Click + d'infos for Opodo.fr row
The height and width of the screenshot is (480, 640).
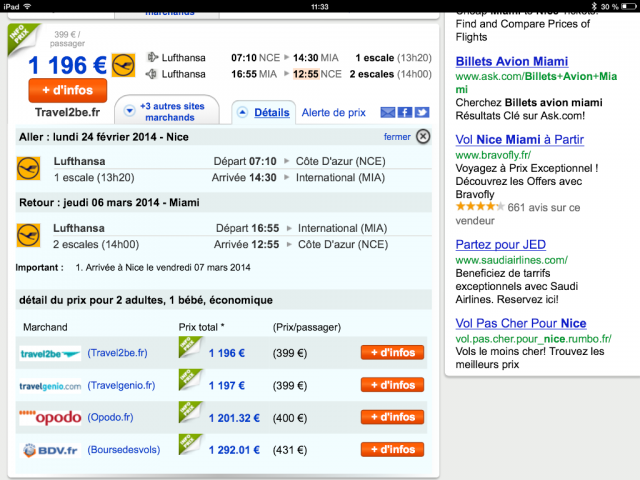coord(392,417)
